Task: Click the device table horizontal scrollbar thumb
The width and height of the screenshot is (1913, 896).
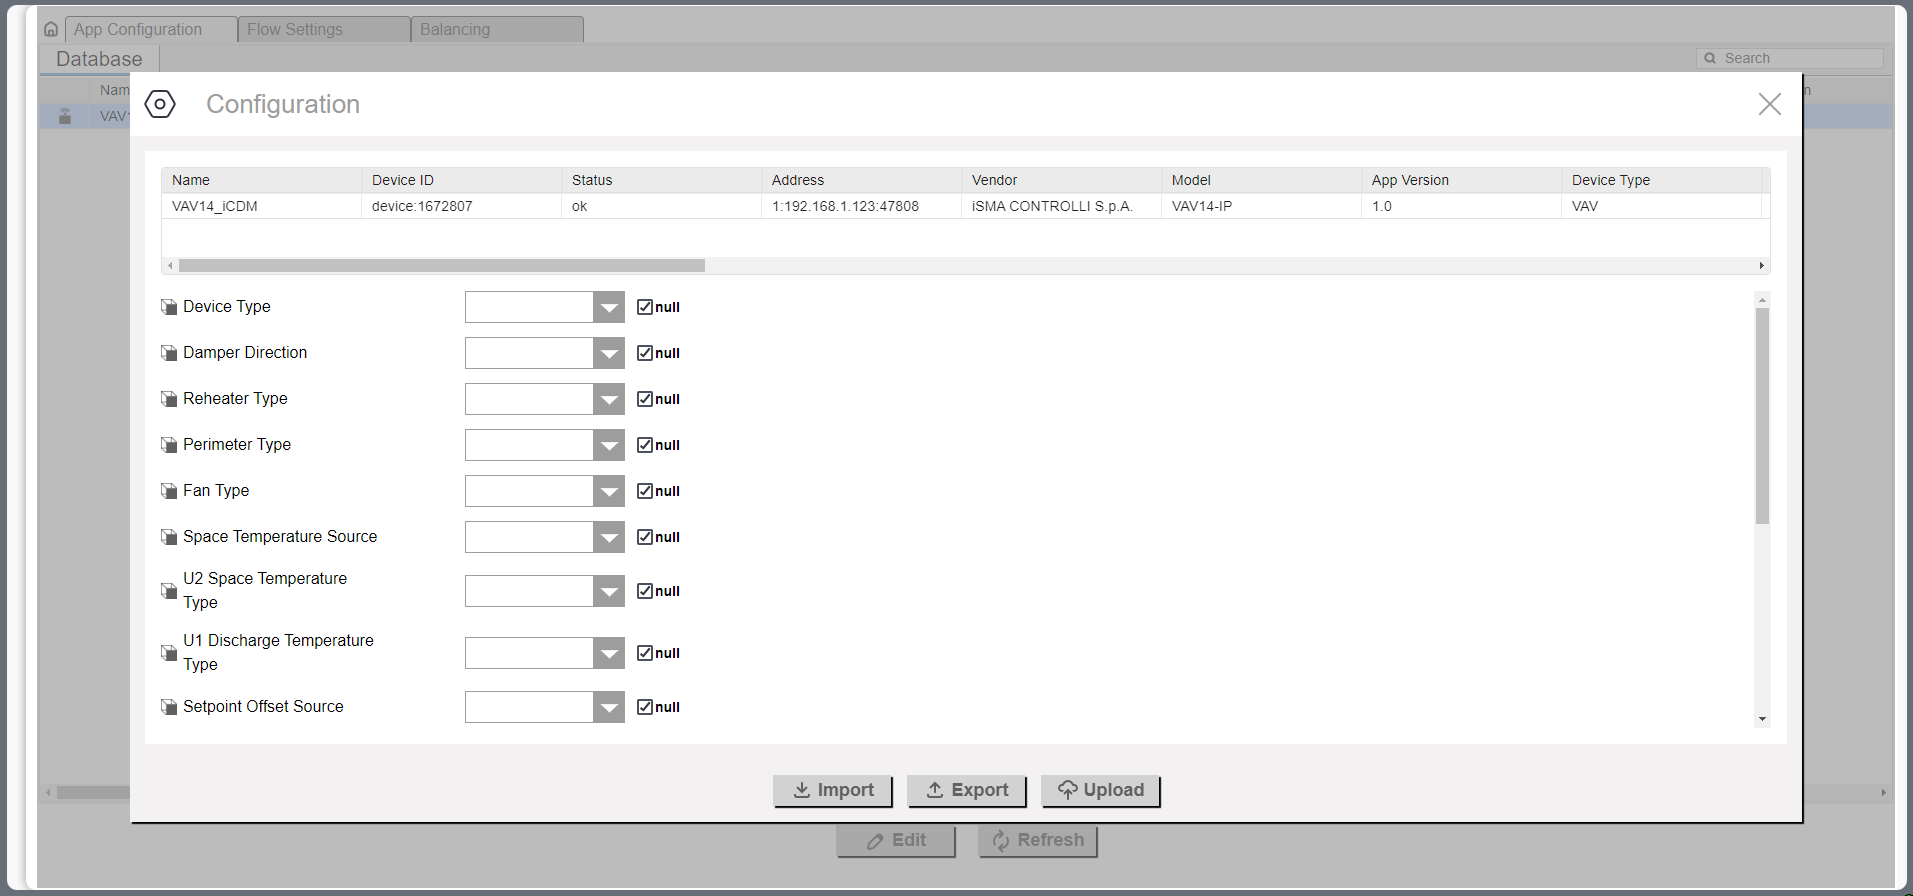Action: [441, 266]
